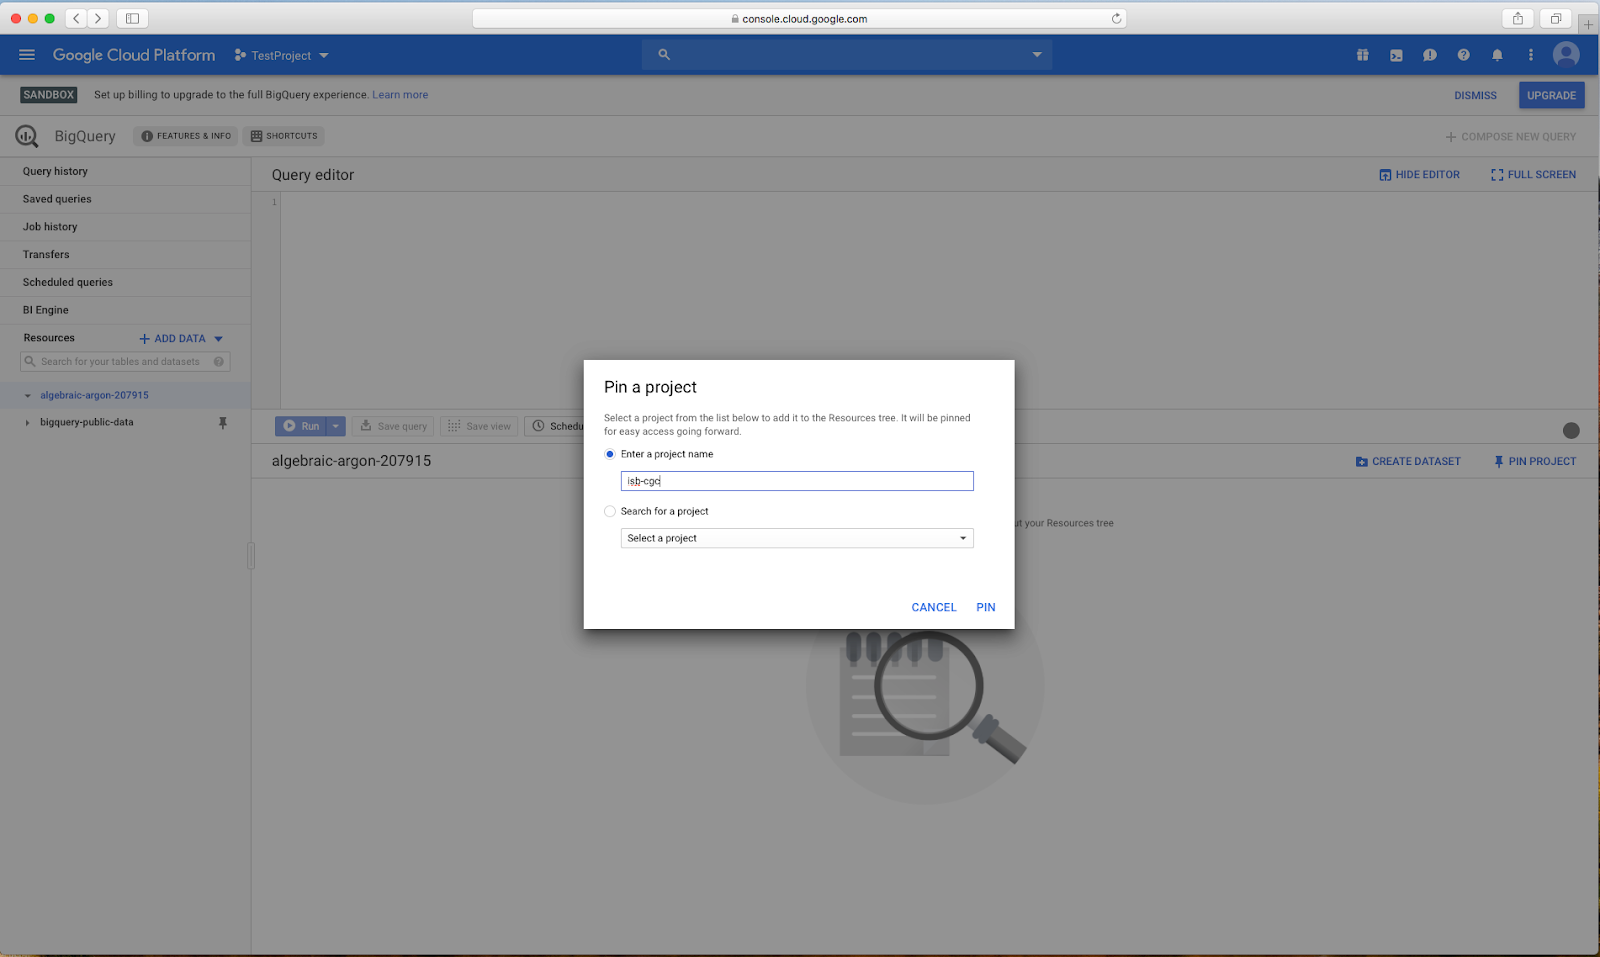Collapse the algebraic-argon-207915 tree node
The height and width of the screenshot is (957, 1600).
click(x=27, y=396)
